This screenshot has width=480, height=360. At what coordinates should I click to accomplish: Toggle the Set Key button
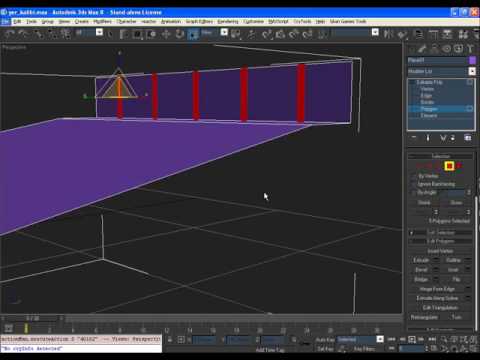325,349
